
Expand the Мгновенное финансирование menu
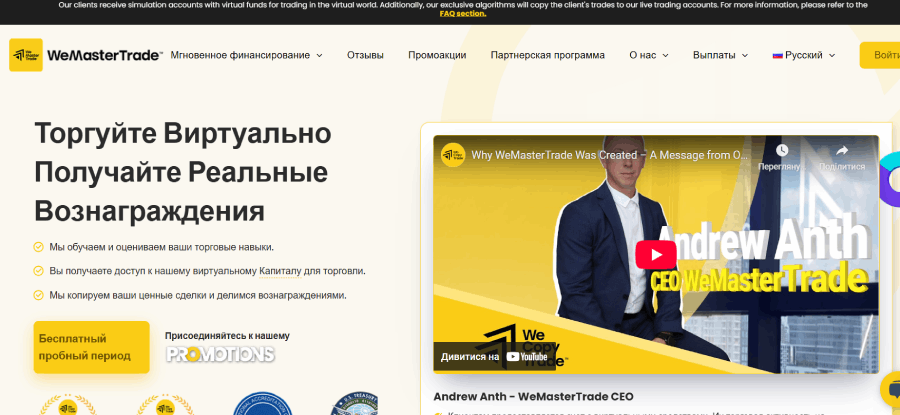[x=246, y=56]
